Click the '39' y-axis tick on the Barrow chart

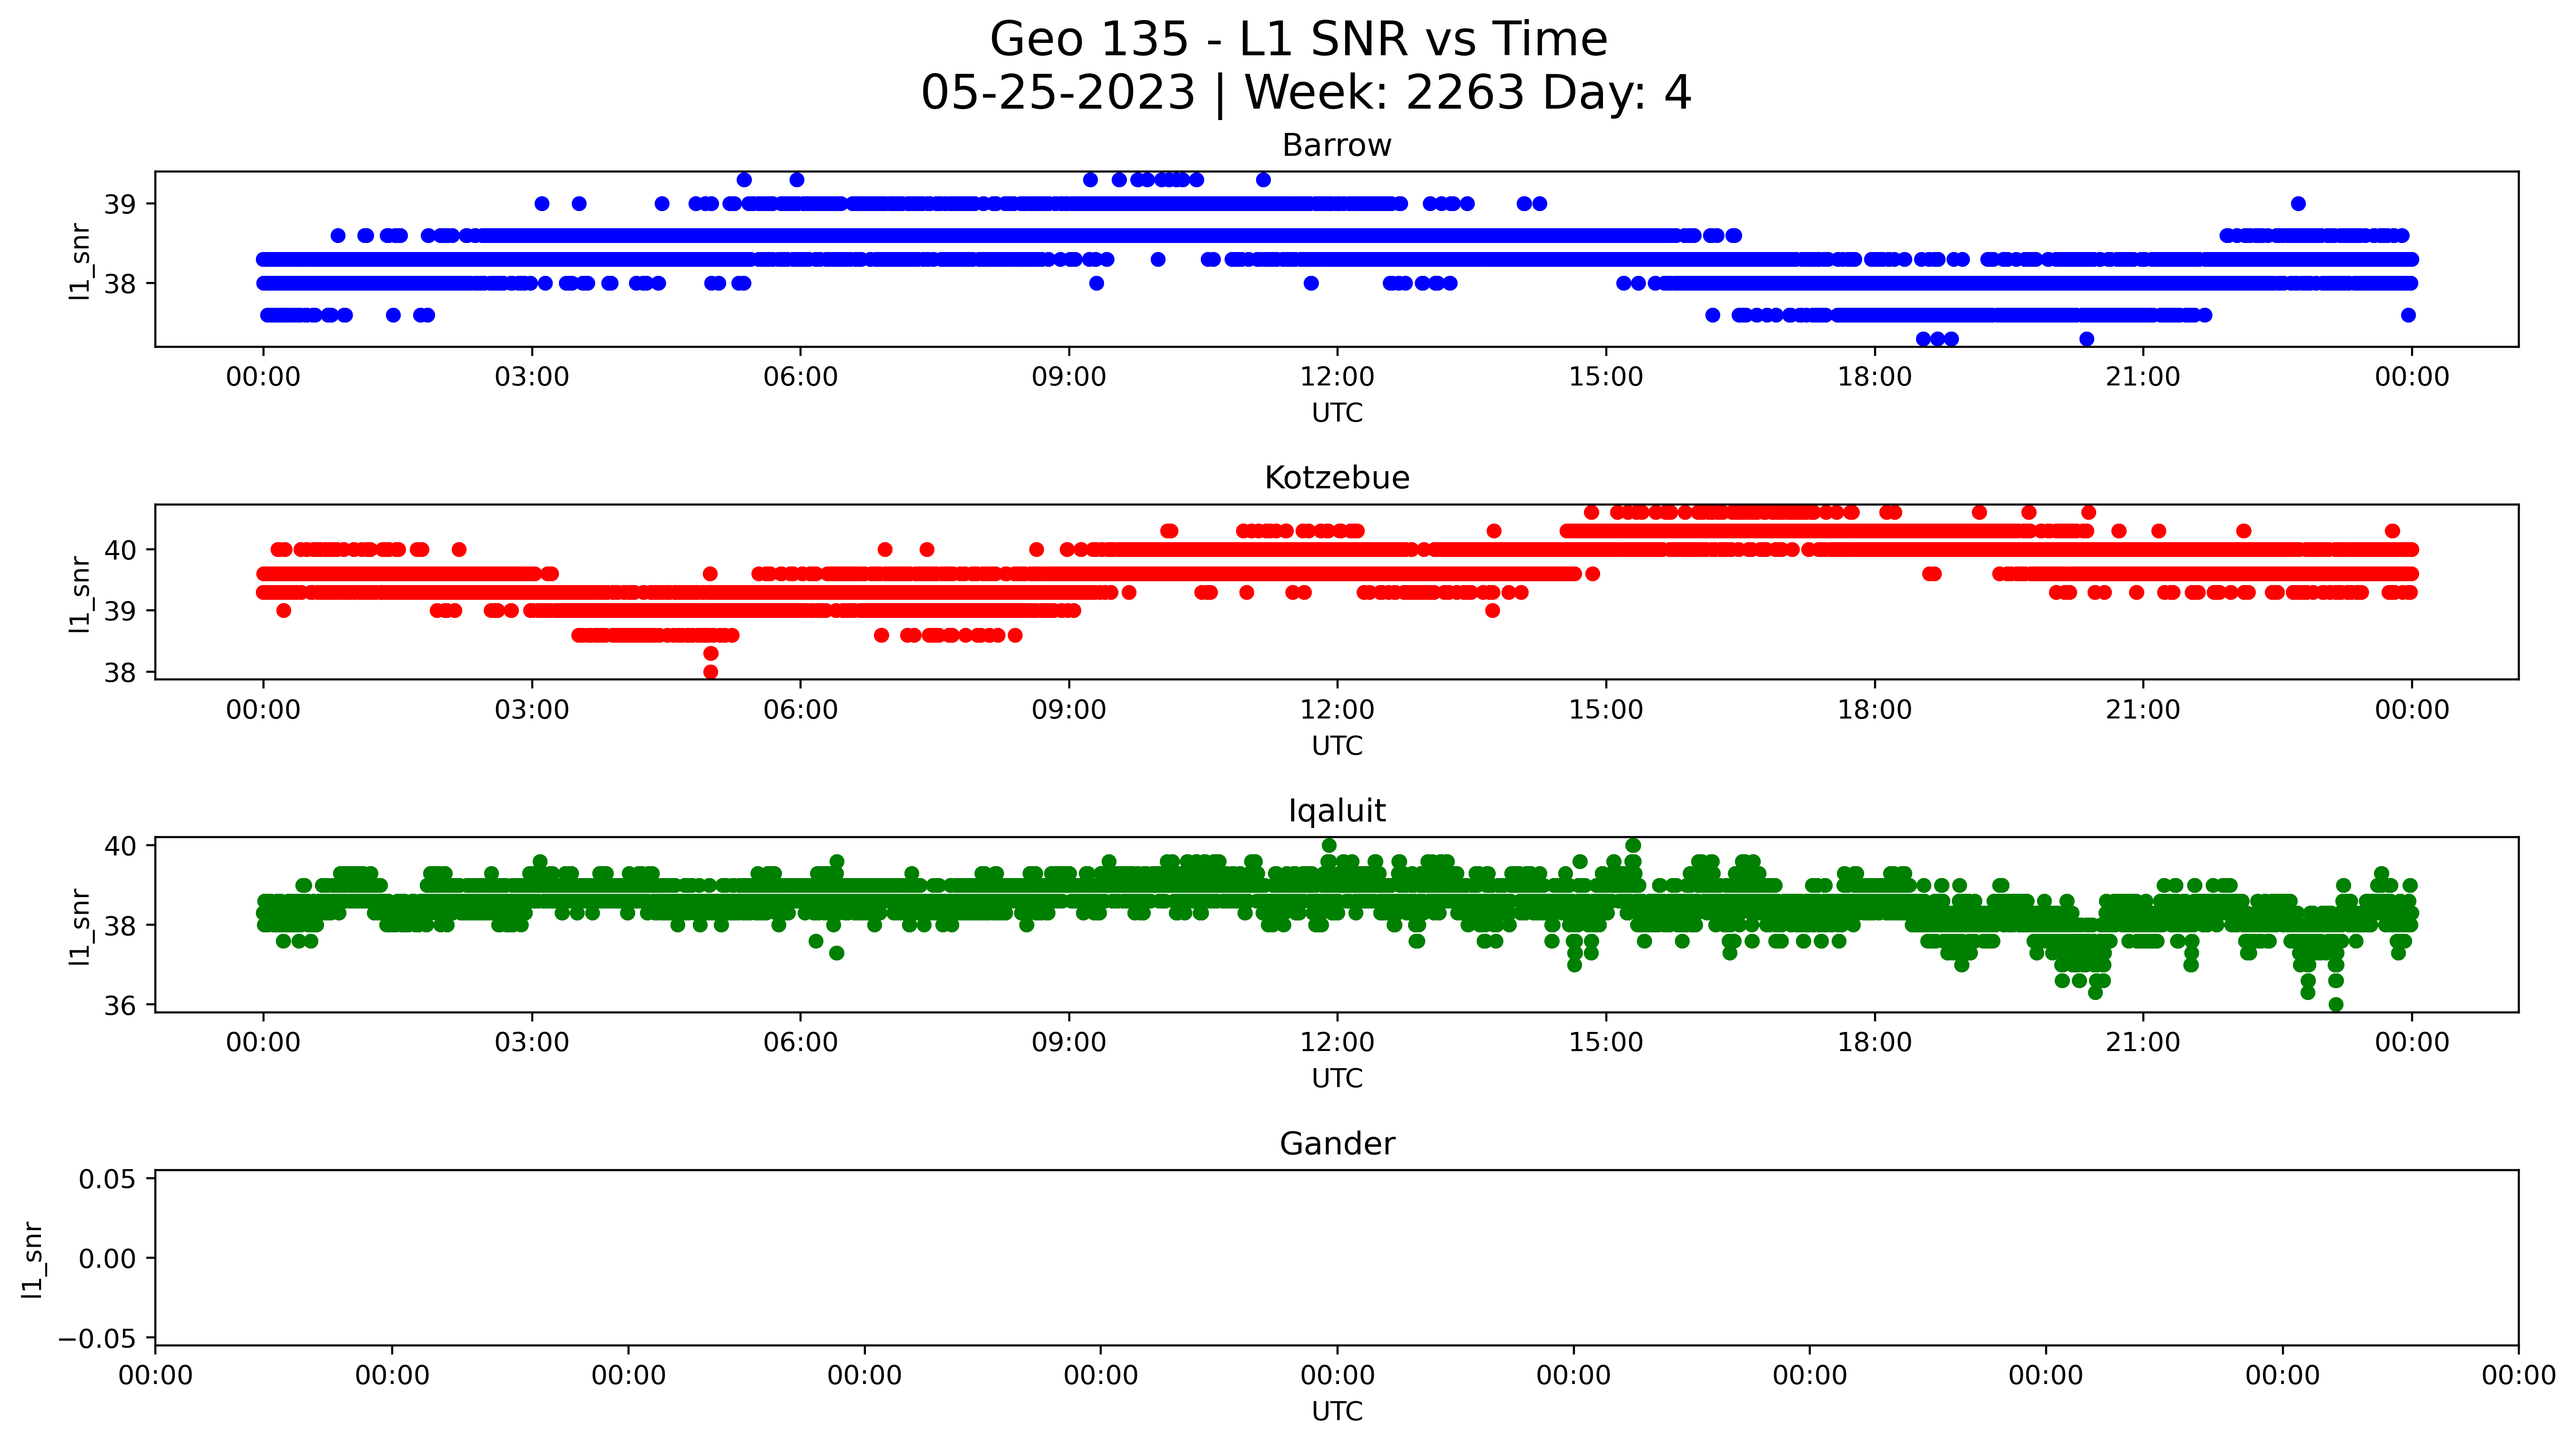tap(120, 204)
